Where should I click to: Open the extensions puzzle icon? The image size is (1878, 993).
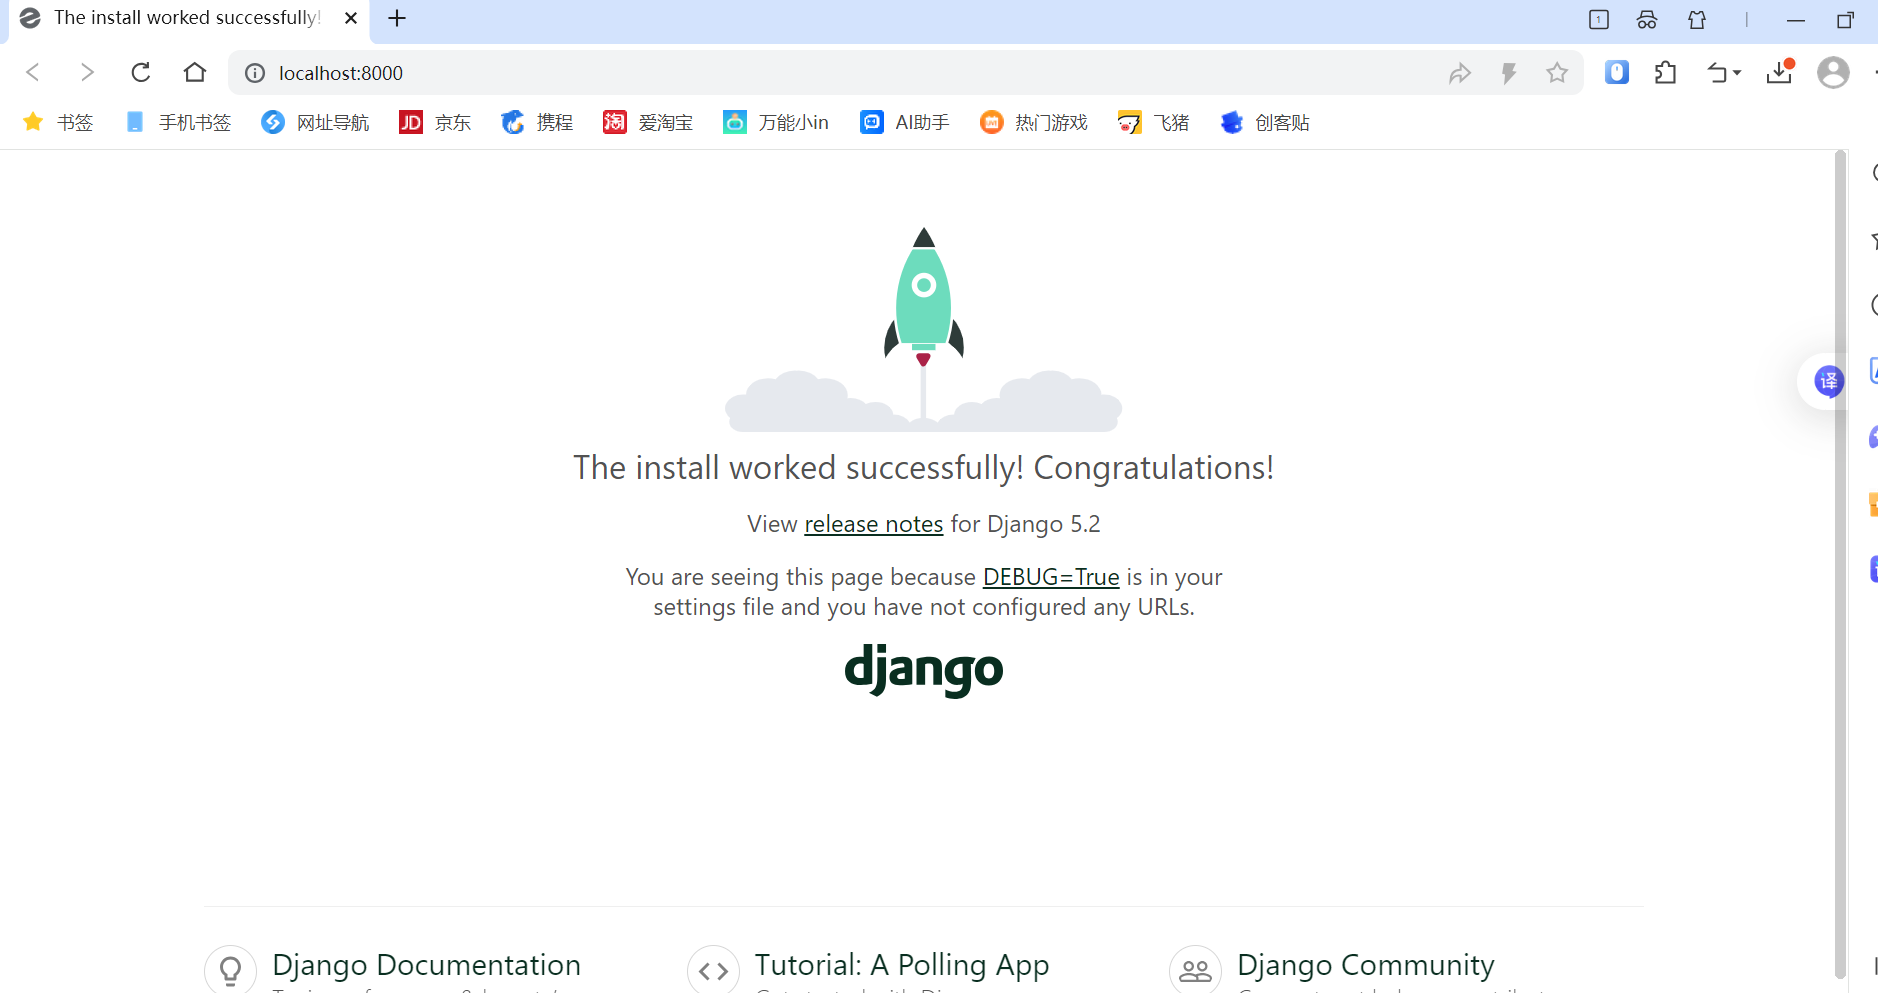pyautogui.click(x=1665, y=72)
